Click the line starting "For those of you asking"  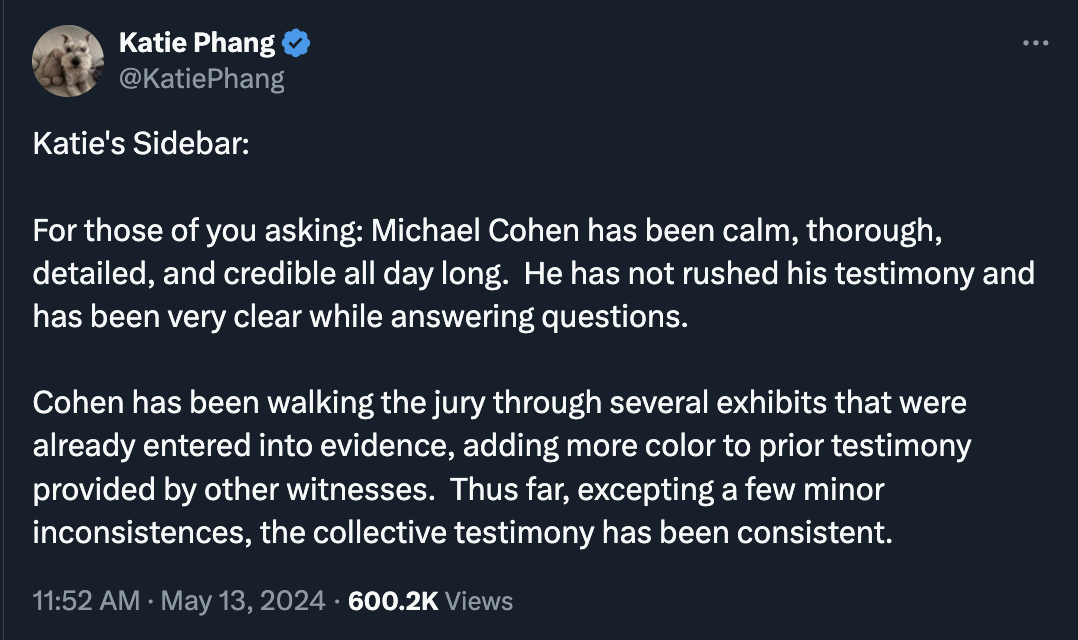tap(487, 230)
